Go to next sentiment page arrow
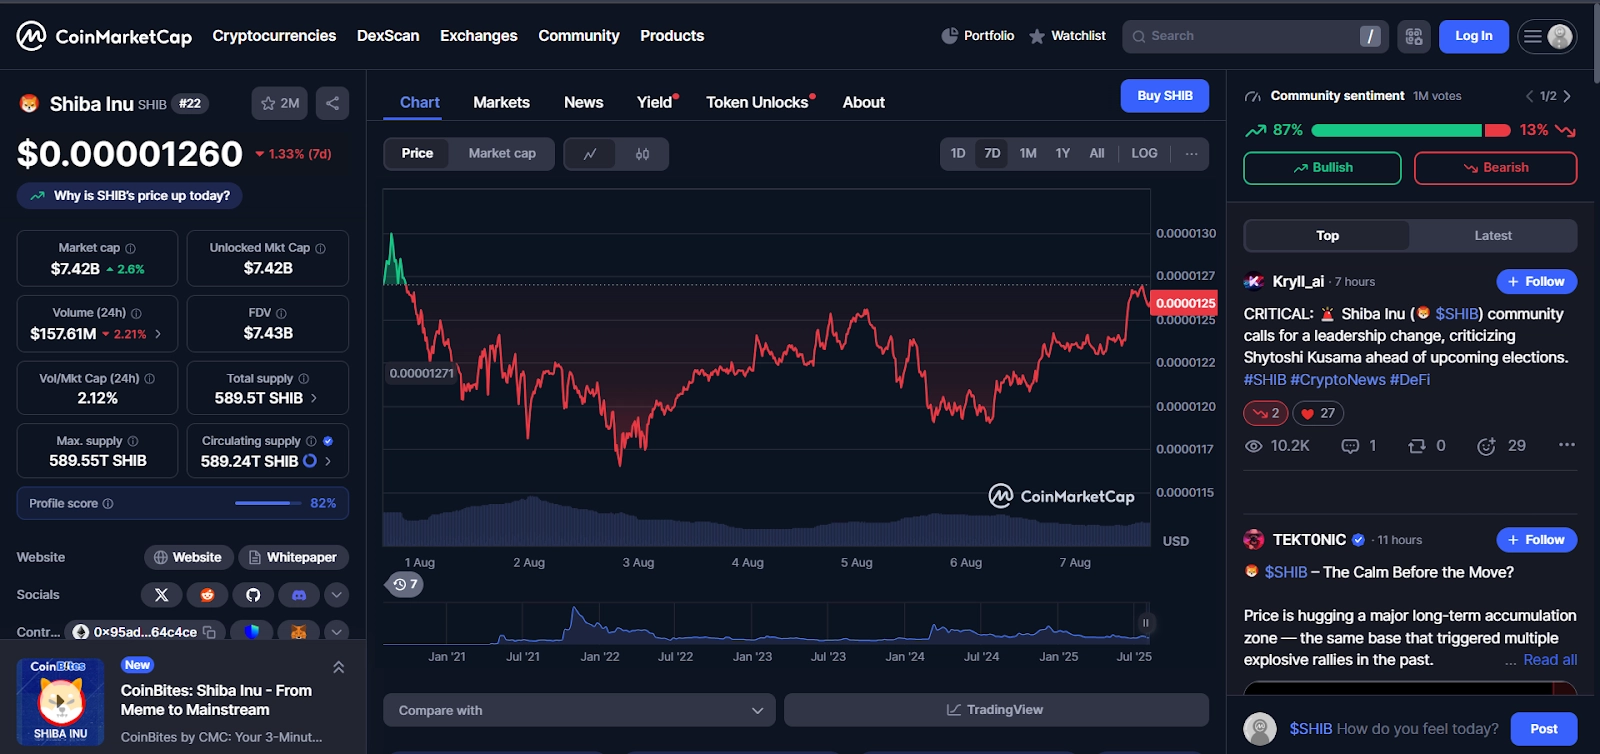 1567,96
